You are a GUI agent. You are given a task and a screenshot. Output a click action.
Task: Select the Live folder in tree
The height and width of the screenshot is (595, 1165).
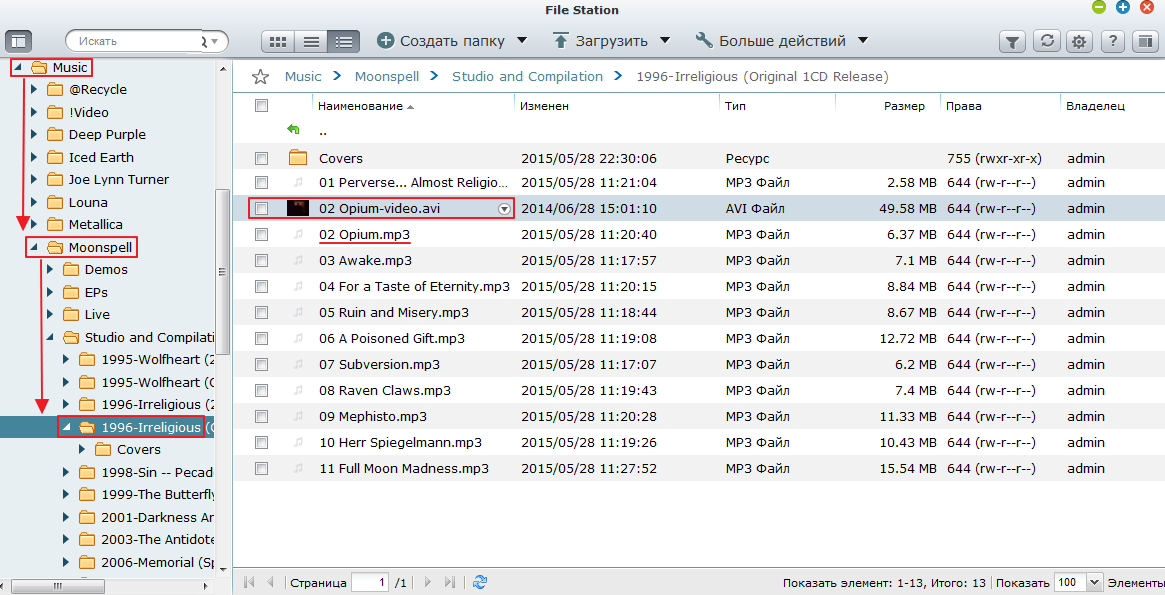point(97,314)
